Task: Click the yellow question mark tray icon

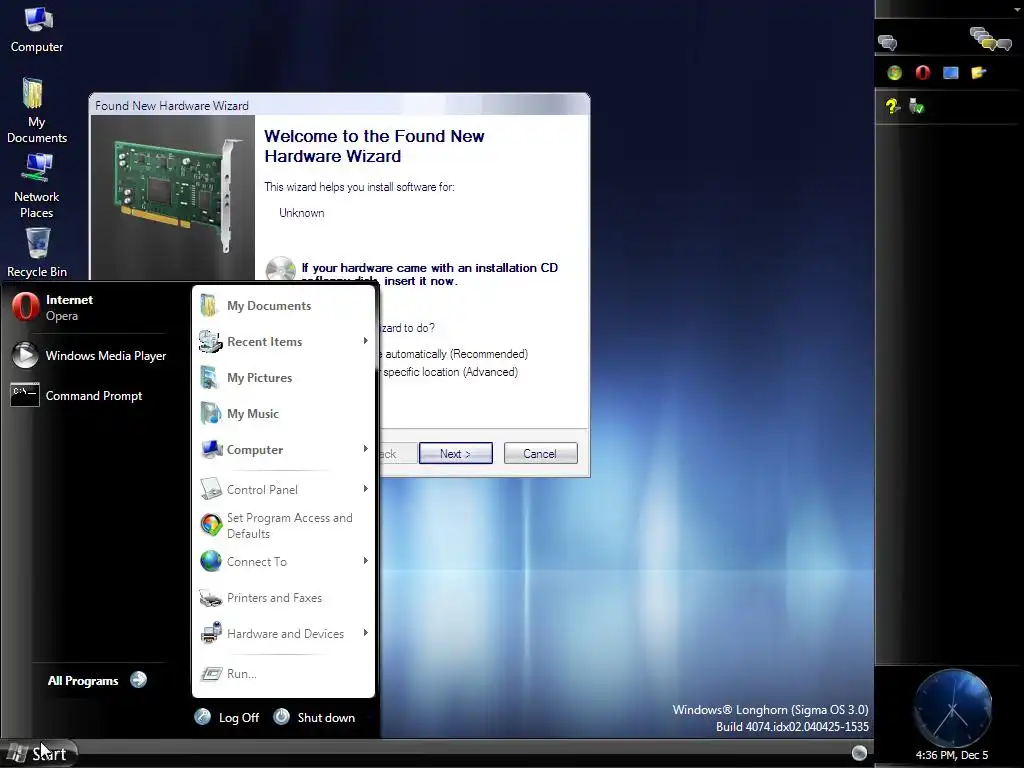Action: pyautogui.click(x=893, y=106)
